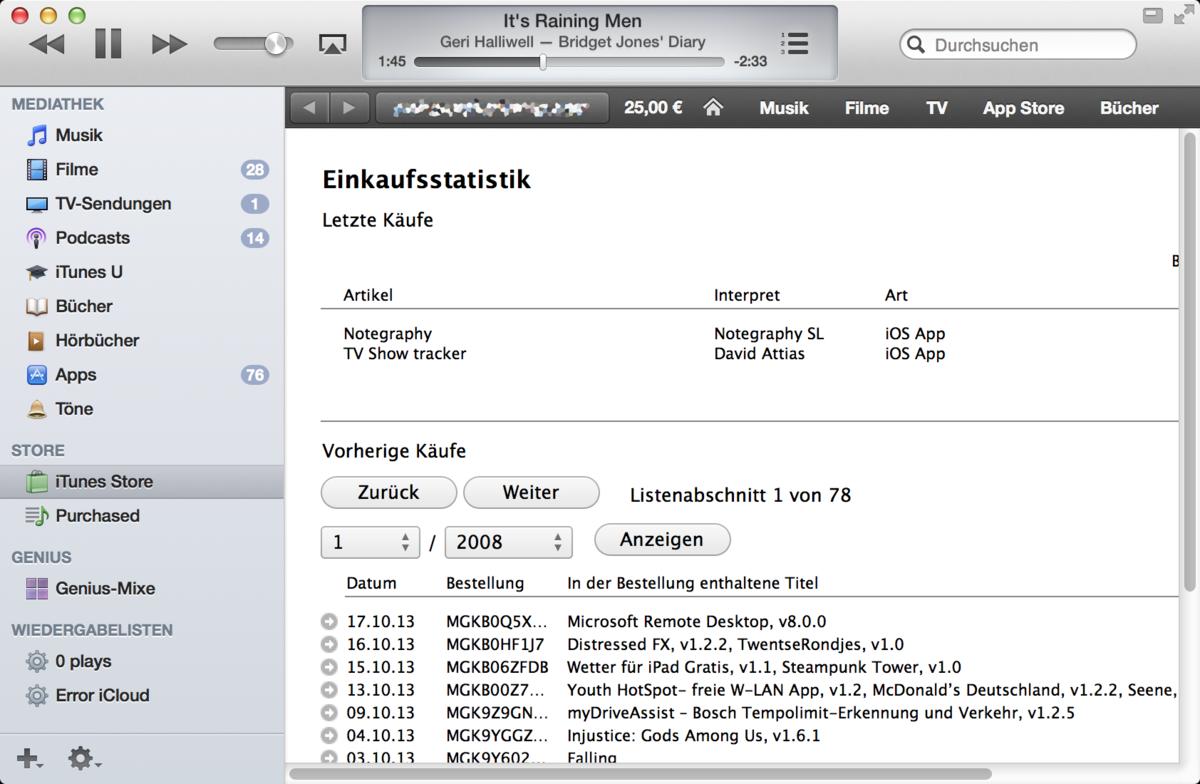The image size is (1200, 784).
Task: Click the horizontal scrollbar at bottom
Action: (x=640, y=774)
